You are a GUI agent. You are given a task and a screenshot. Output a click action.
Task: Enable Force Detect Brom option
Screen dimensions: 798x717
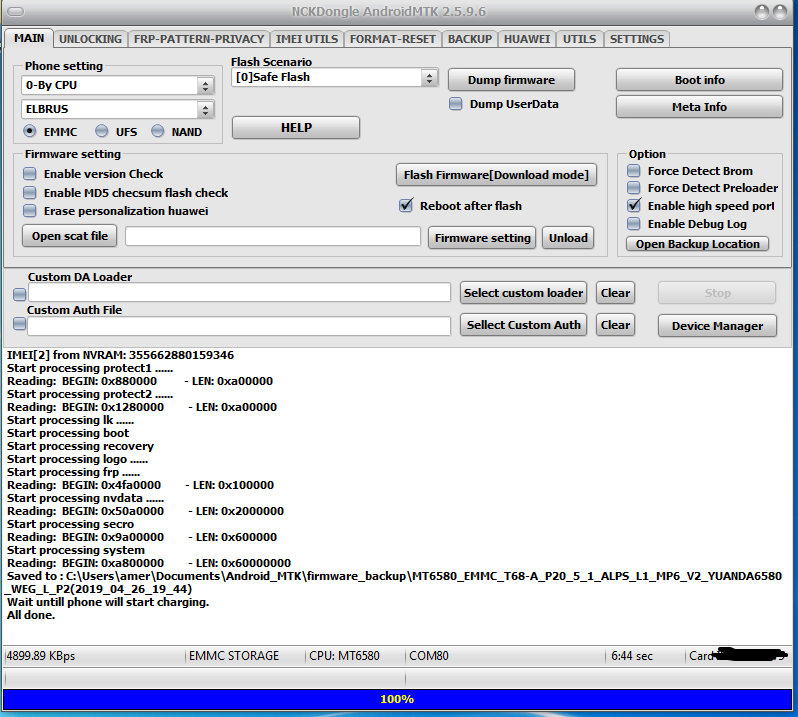pyautogui.click(x=634, y=171)
